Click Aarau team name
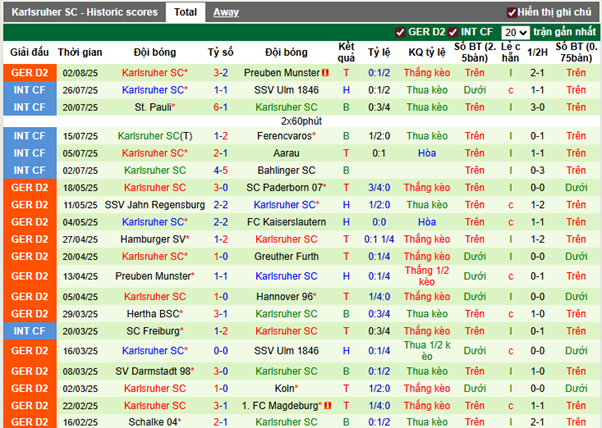602x428 pixels. coord(286,153)
